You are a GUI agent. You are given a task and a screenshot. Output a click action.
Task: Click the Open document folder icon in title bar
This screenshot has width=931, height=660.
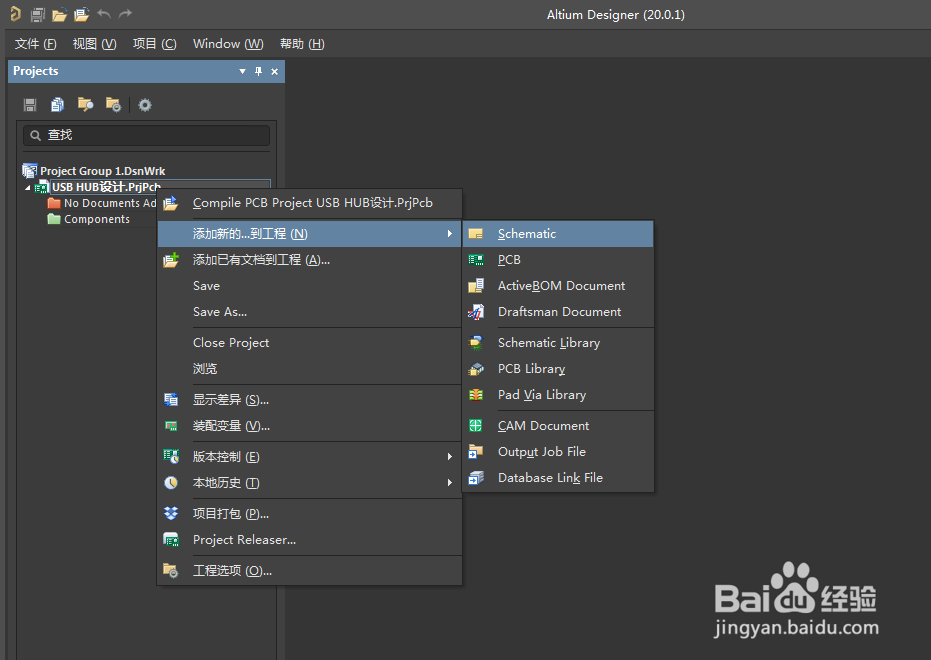point(59,14)
